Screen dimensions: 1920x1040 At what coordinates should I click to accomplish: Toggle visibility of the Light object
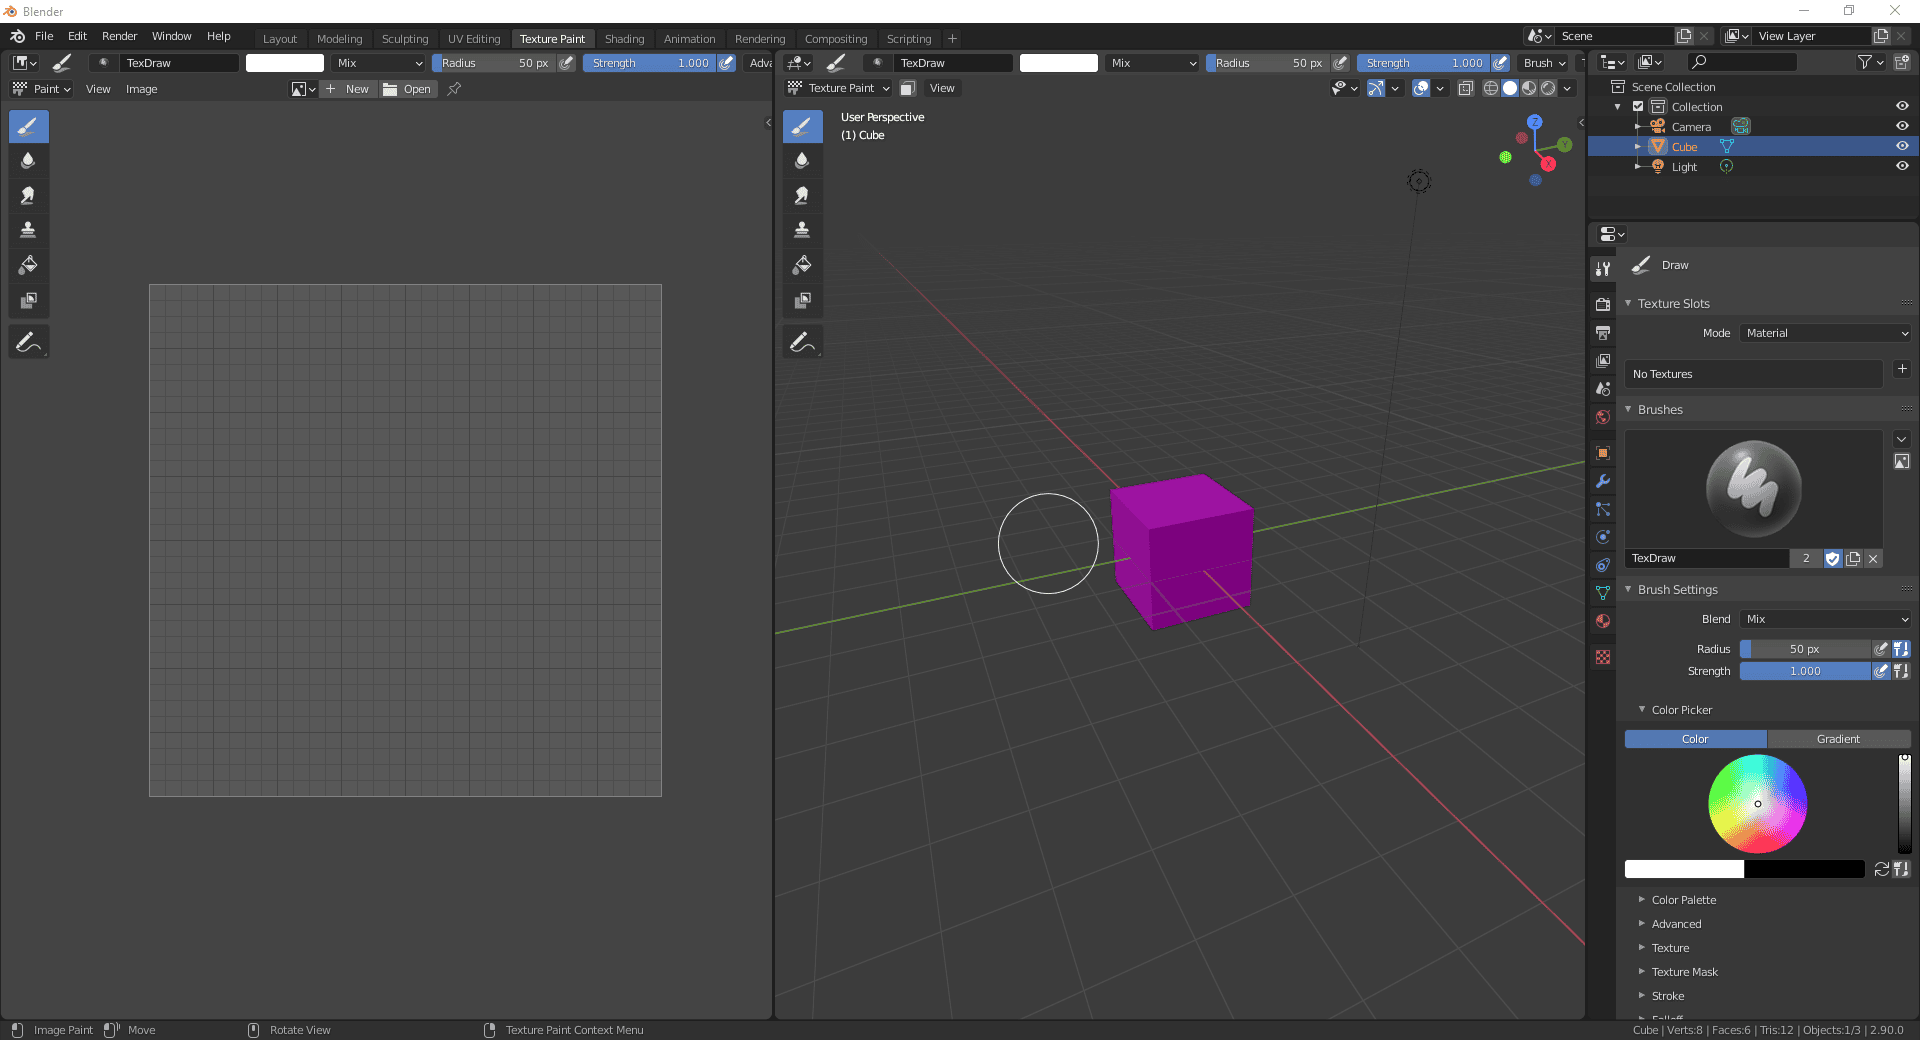point(1902,166)
